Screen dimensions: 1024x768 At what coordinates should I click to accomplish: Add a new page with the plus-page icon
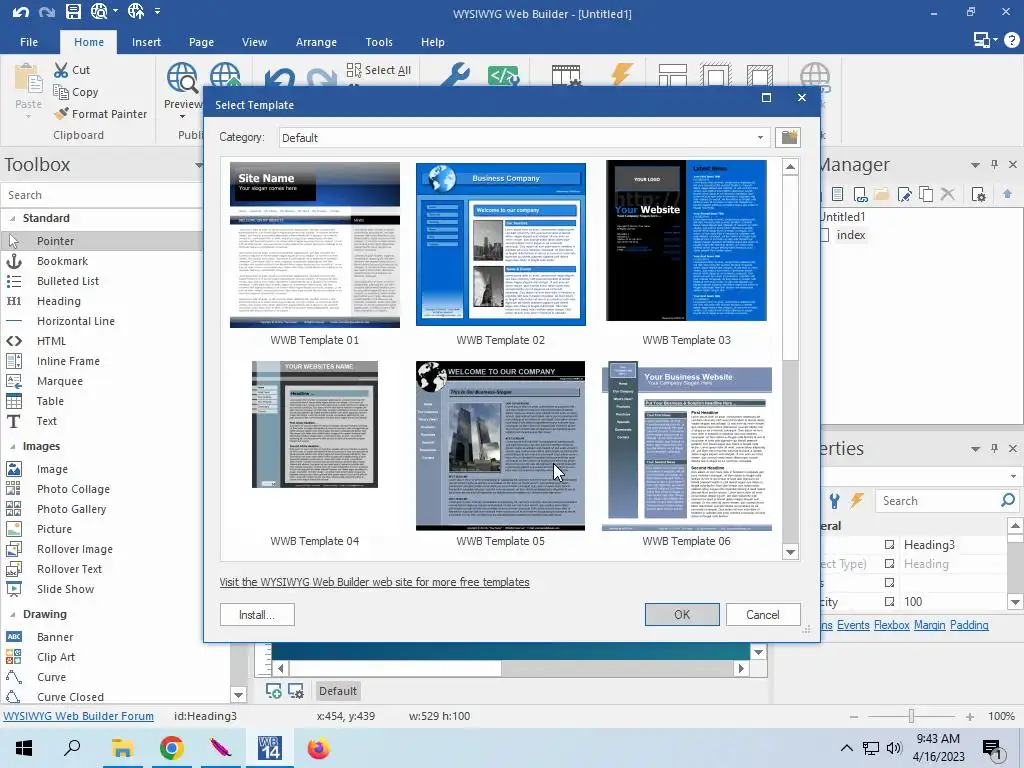coord(274,691)
